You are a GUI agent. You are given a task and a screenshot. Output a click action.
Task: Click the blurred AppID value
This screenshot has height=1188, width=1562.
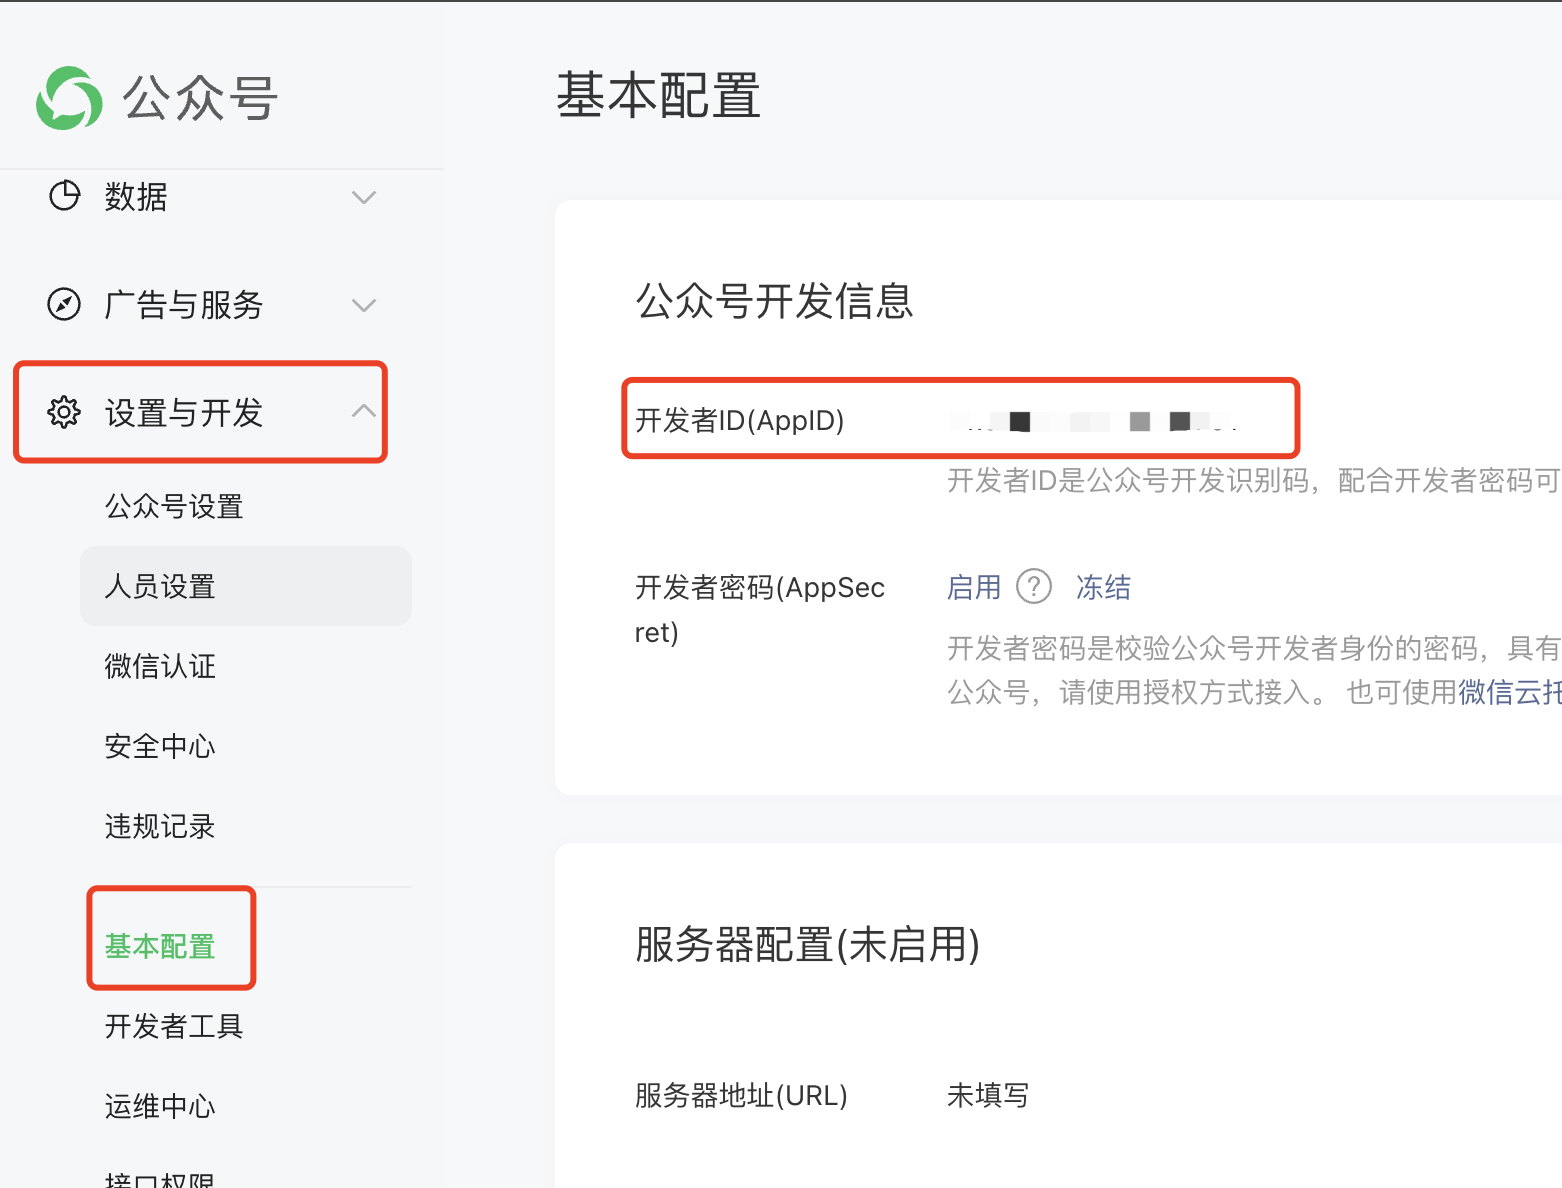pos(1095,421)
